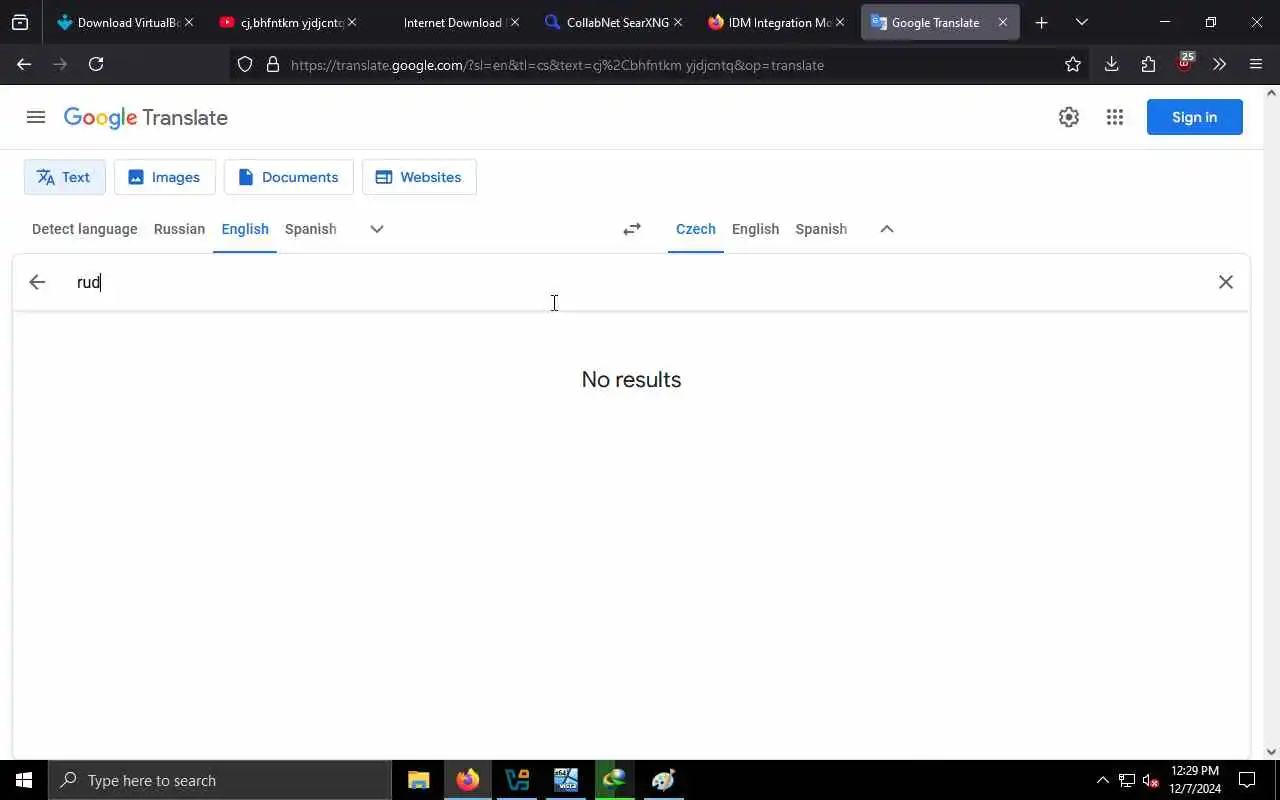Open File Explorer from taskbar
This screenshot has width=1280, height=800.
tap(419, 780)
